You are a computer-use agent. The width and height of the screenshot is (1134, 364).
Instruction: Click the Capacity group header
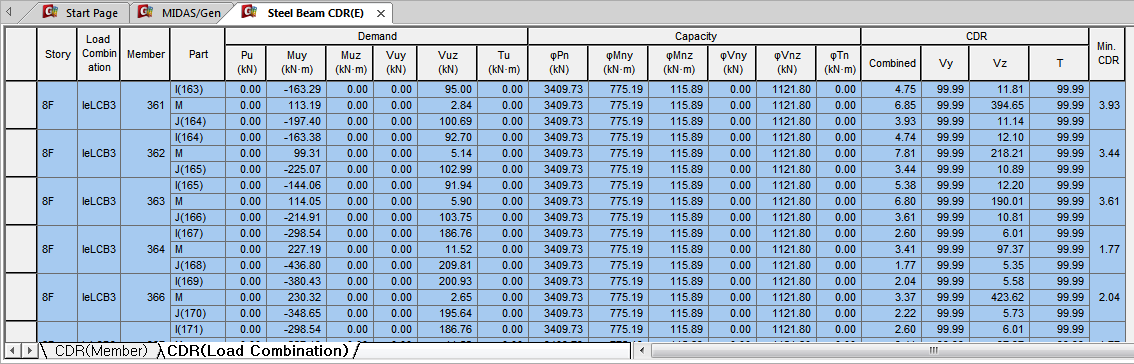click(x=694, y=36)
